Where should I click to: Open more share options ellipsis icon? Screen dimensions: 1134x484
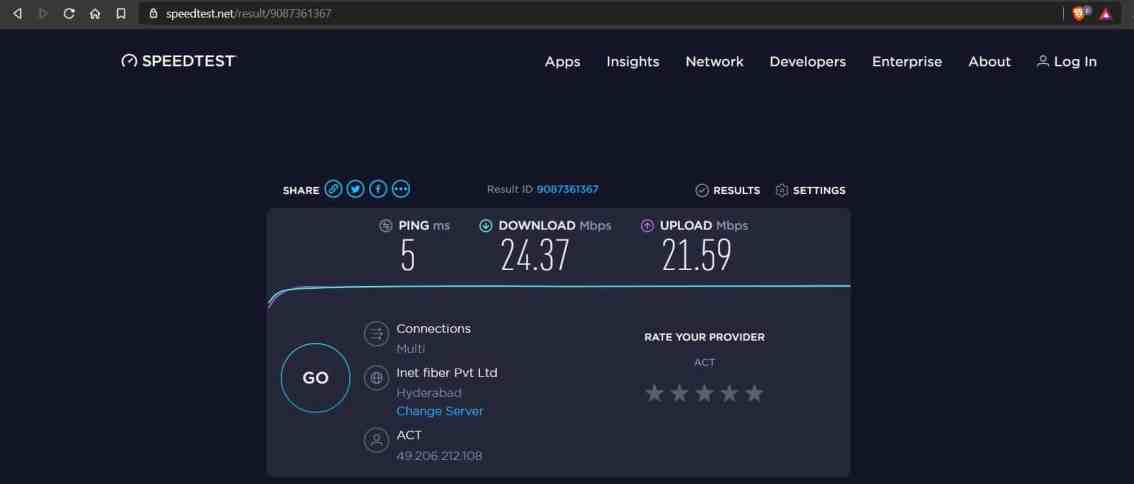[x=401, y=190]
